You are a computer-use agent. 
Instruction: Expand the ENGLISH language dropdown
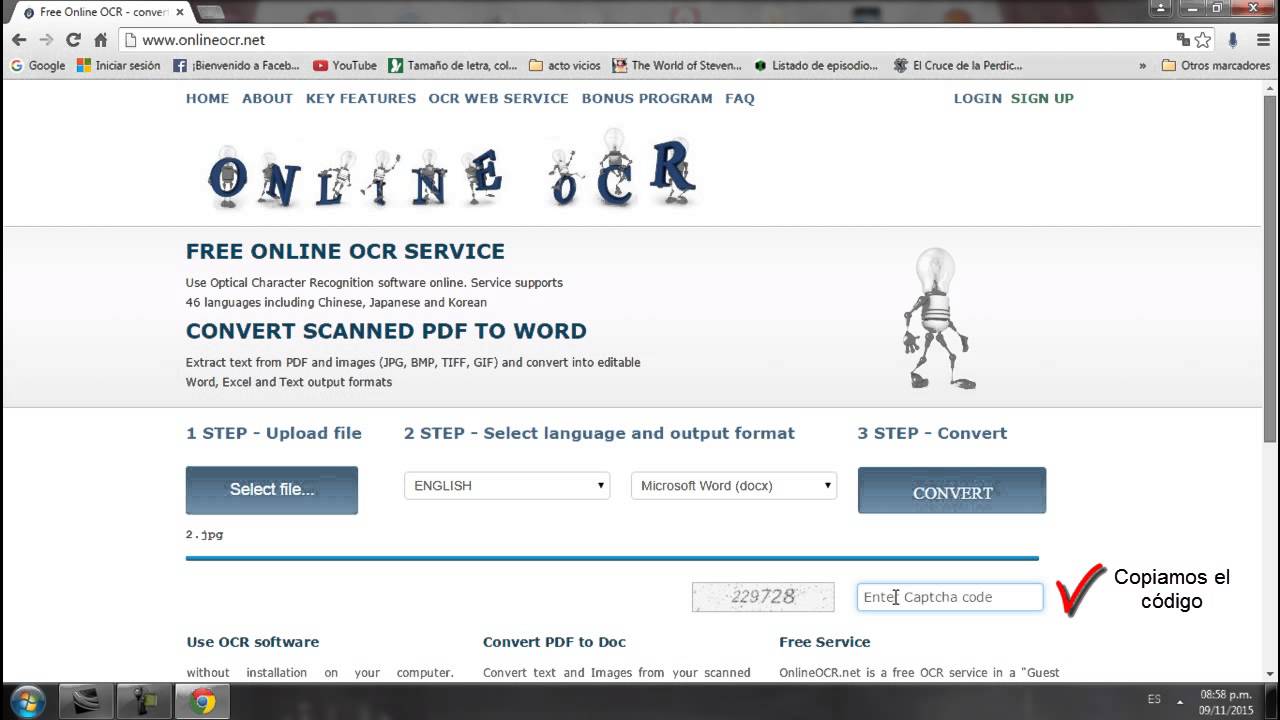tap(507, 486)
